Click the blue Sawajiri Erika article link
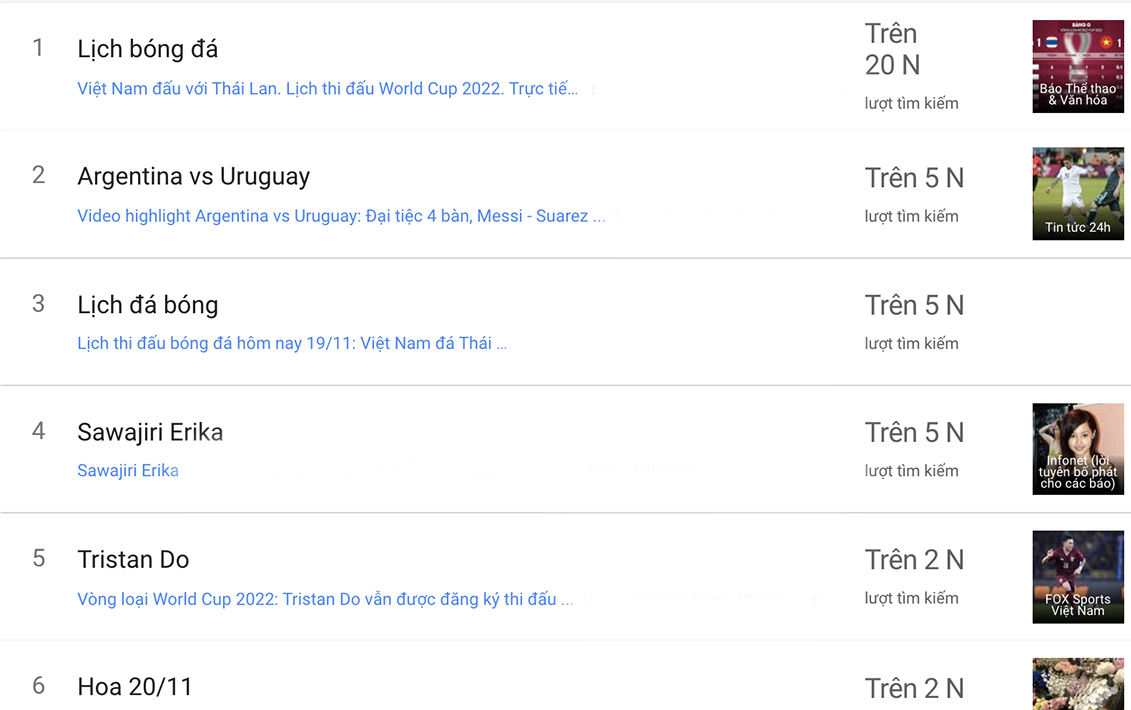Image resolution: width=1131 pixels, height=710 pixels. tap(128, 471)
